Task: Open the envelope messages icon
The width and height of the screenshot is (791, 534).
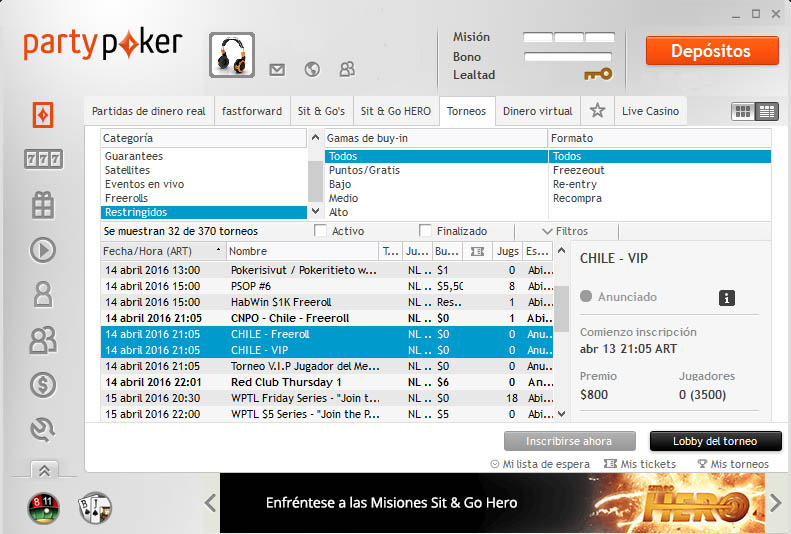Action: [277, 70]
